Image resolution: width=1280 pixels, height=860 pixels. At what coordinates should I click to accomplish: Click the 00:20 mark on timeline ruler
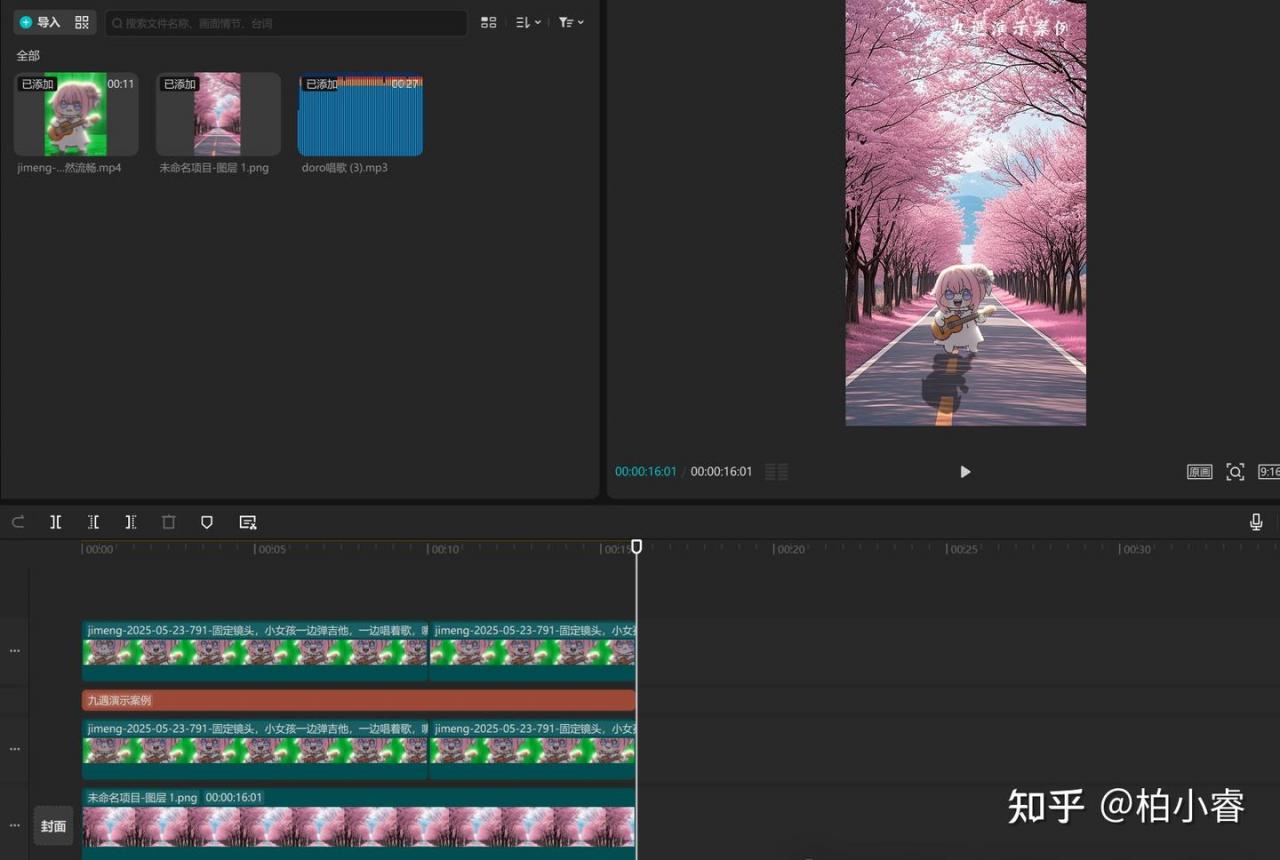point(790,549)
